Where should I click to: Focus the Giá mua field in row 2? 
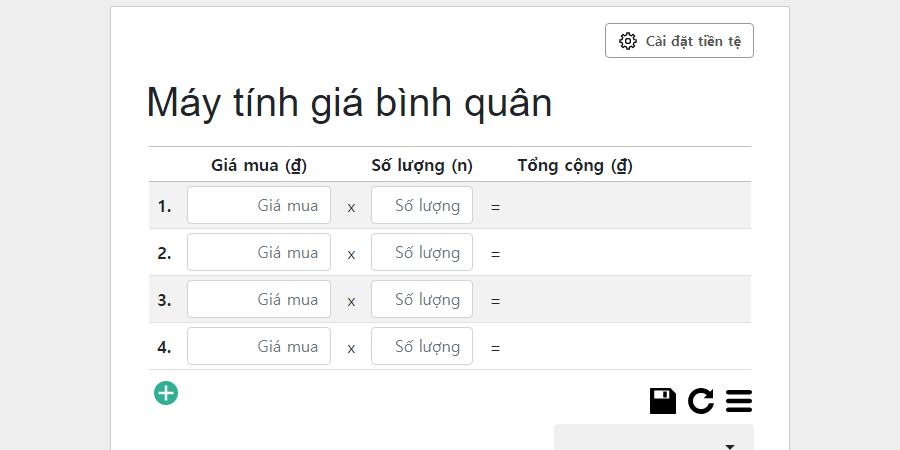click(259, 252)
